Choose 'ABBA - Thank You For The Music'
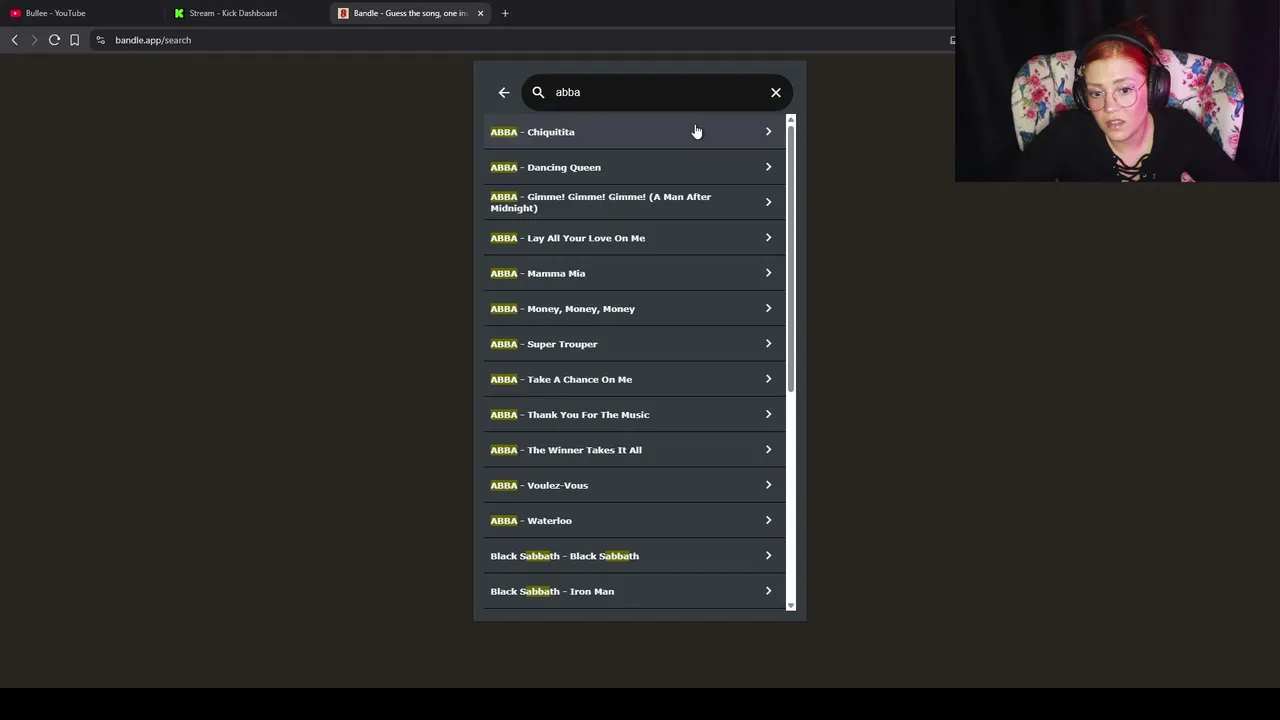The image size is (1280, 720). [634, 414]
